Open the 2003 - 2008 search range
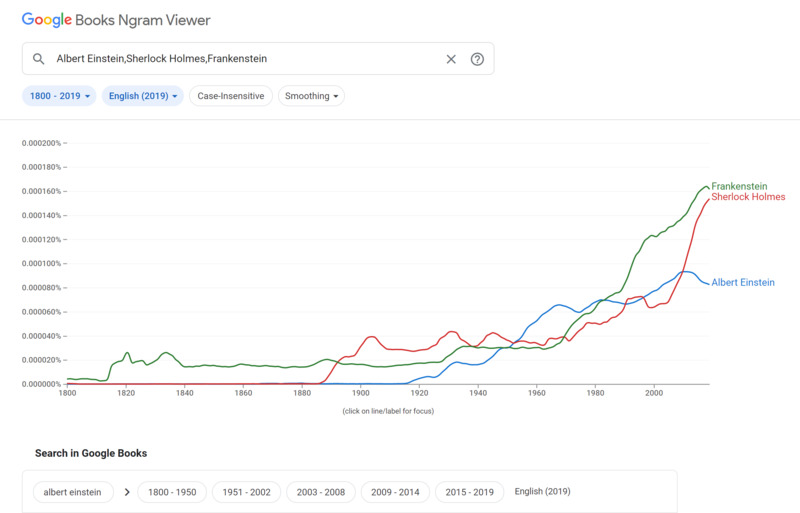Image resolution: width=800 pixels, height=513 pixels. click(320, 492)
